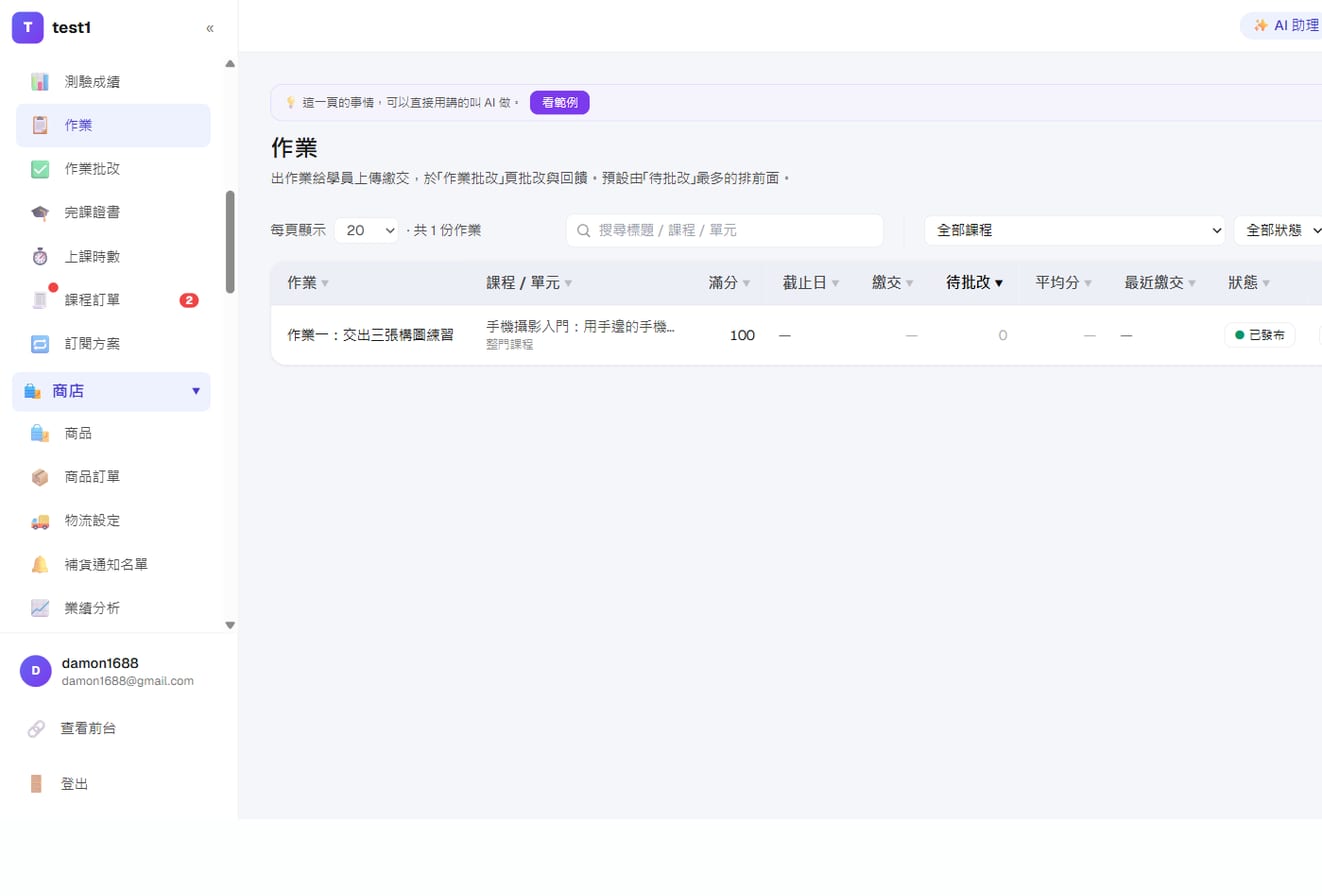The width and height of the screenshot is (1322, 896).
Task: Sort by 截止日 column header
Action: point(811,283)
